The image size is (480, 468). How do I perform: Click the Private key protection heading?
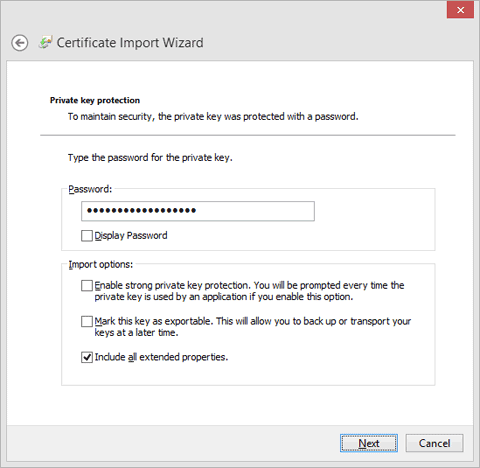coord(95,100)
